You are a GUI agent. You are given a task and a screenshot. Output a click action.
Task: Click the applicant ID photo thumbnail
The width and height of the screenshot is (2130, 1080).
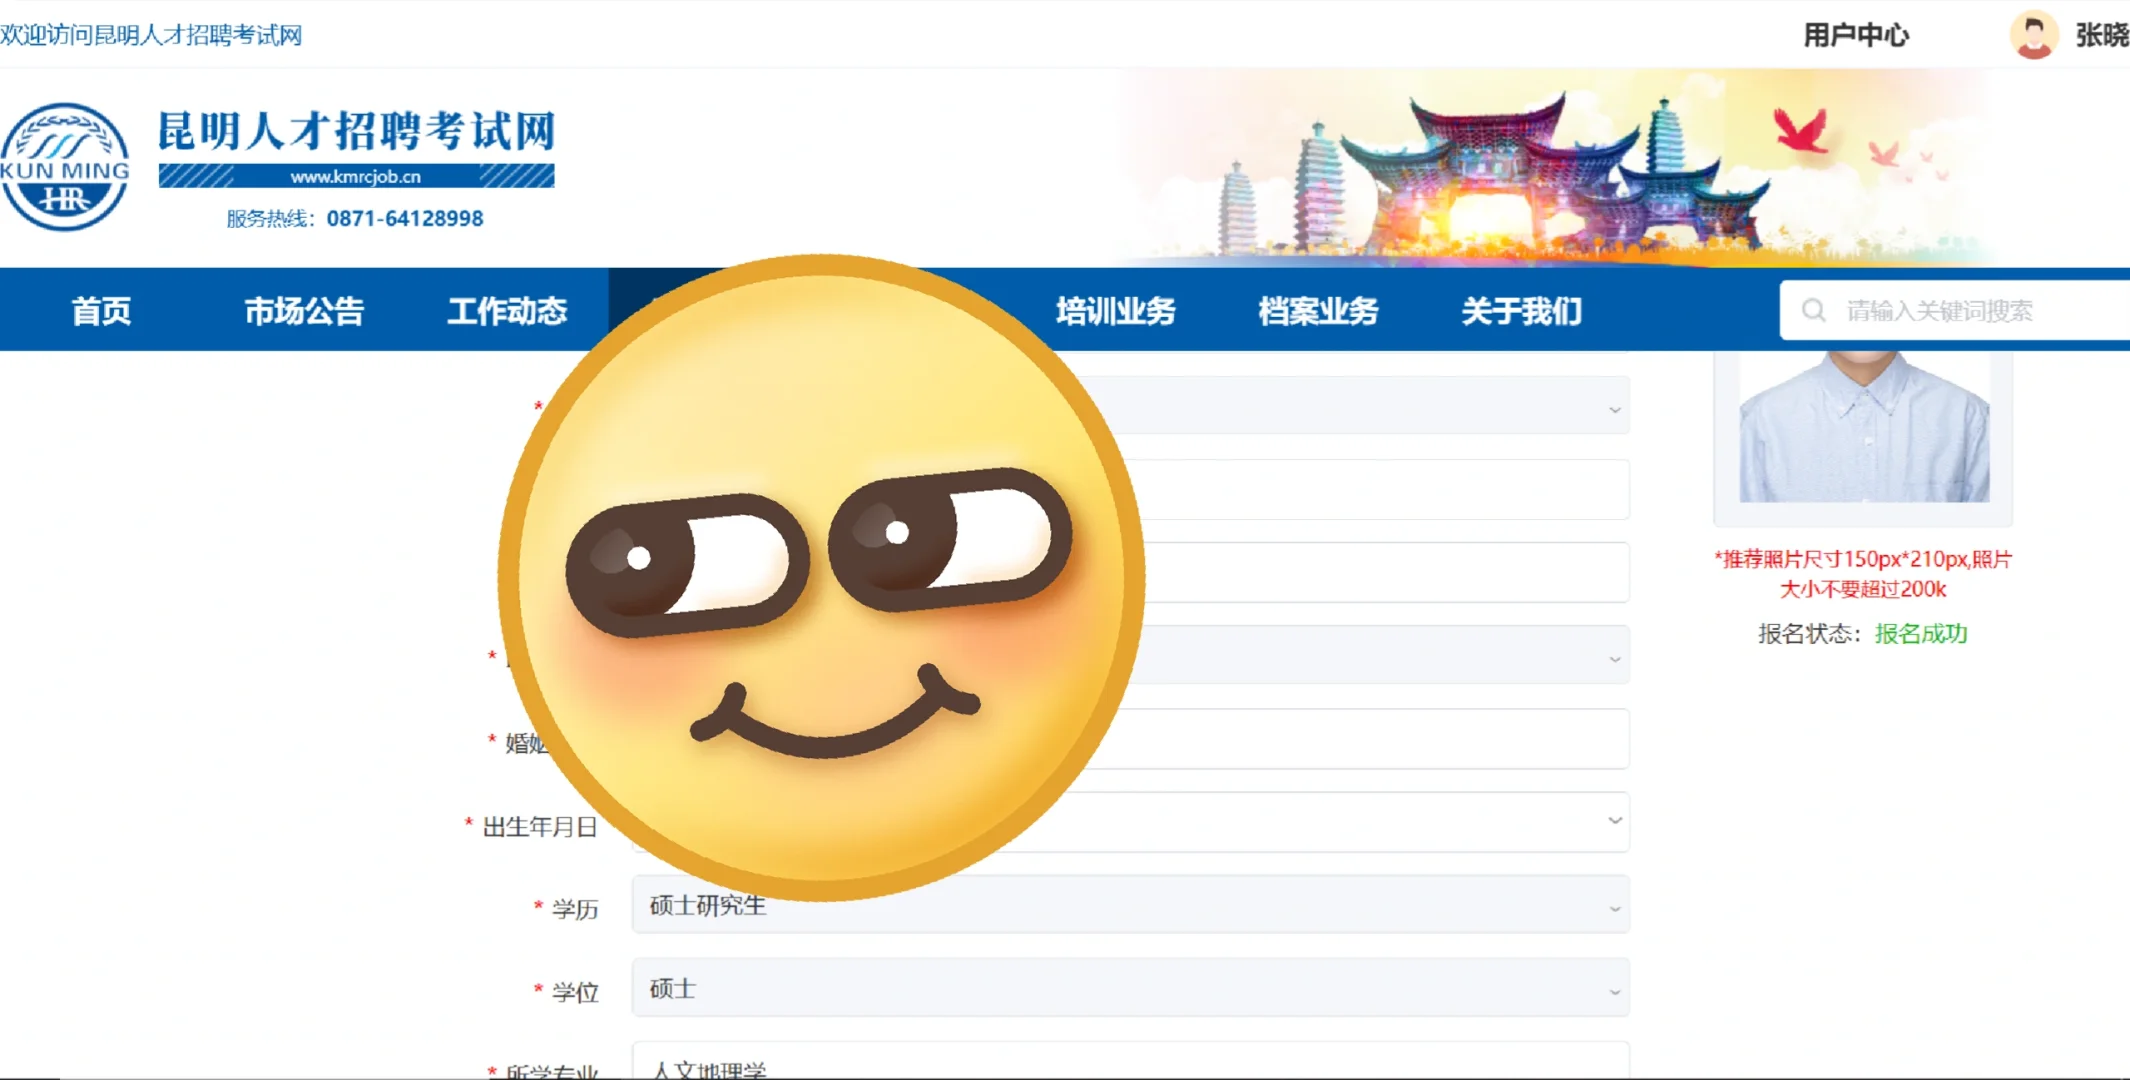pyautogui.click(x=1863, y=430)
